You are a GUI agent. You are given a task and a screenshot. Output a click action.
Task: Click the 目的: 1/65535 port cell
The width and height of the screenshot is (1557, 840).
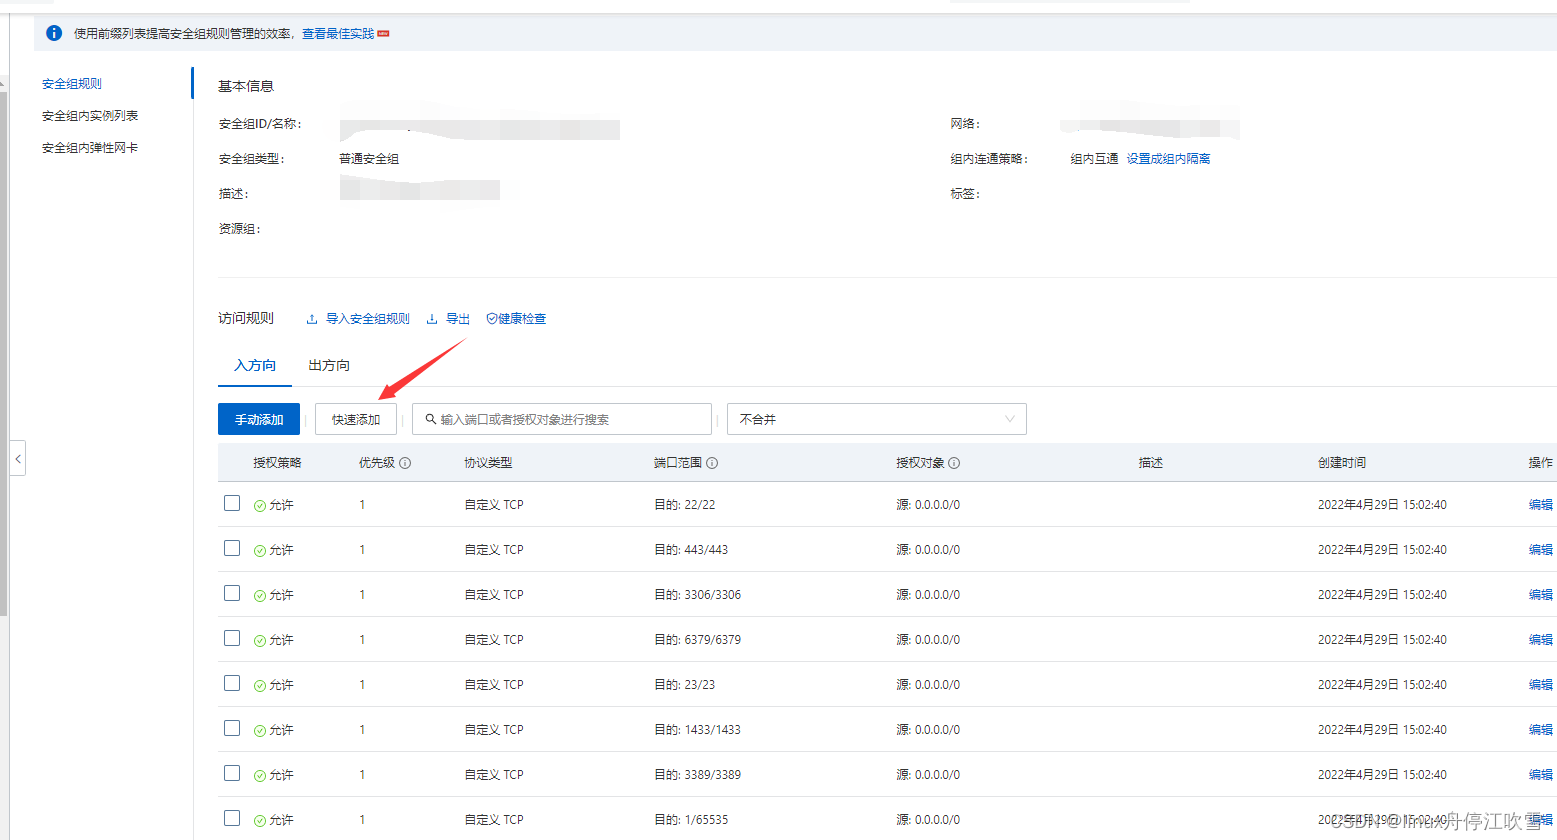tap(691, 820)
